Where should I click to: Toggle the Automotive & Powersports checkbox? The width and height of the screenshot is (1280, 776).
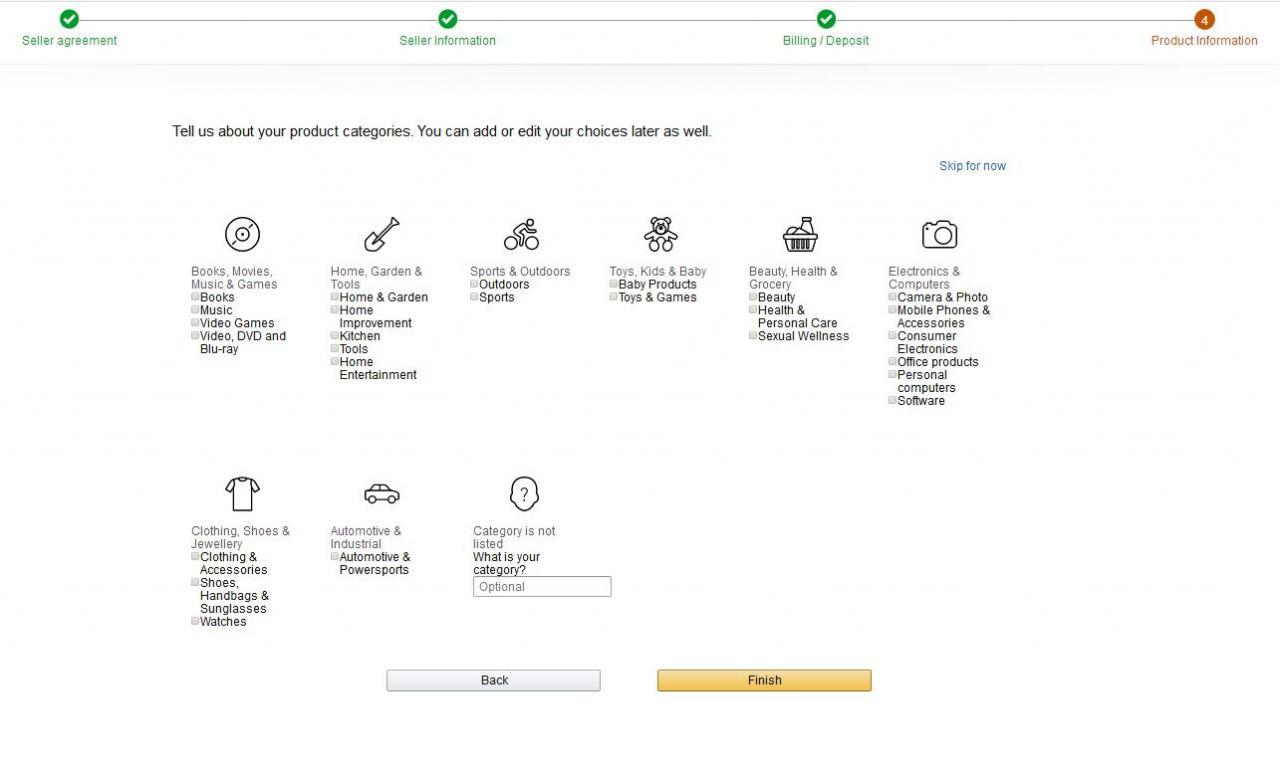click(x=335, y=557)
